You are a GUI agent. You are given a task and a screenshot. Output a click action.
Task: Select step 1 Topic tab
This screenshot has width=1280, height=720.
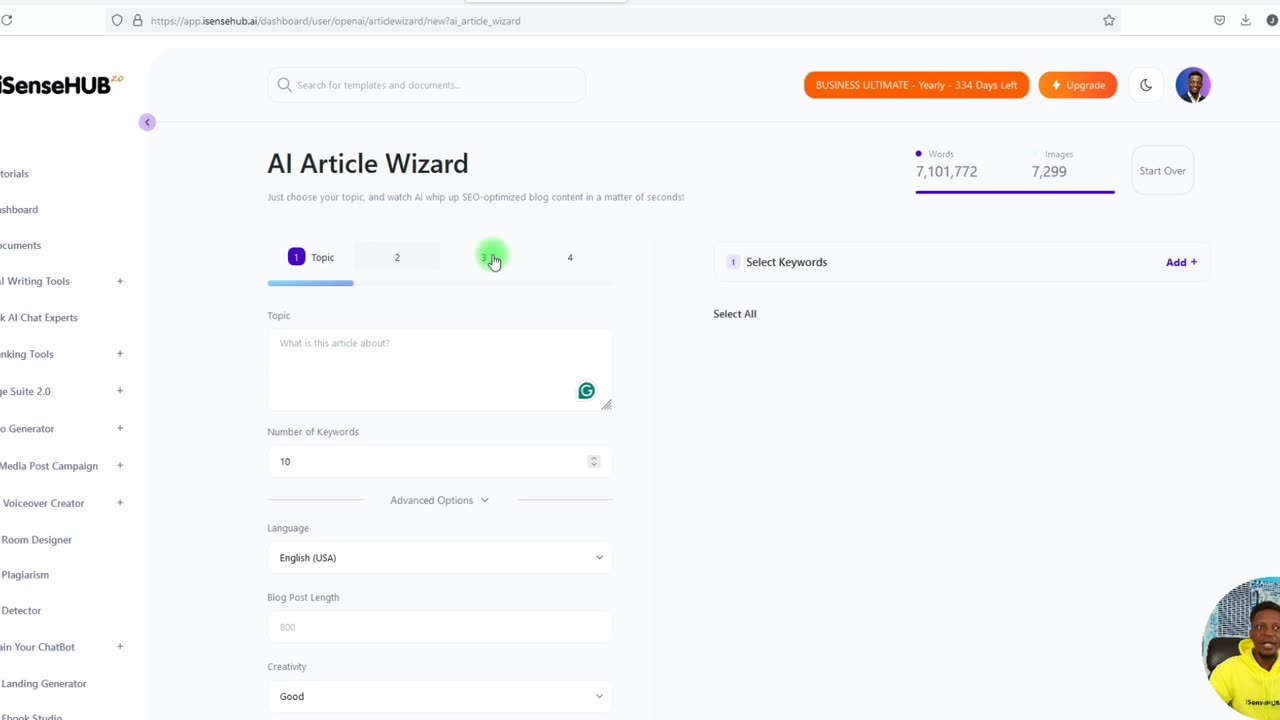(311, 257)
